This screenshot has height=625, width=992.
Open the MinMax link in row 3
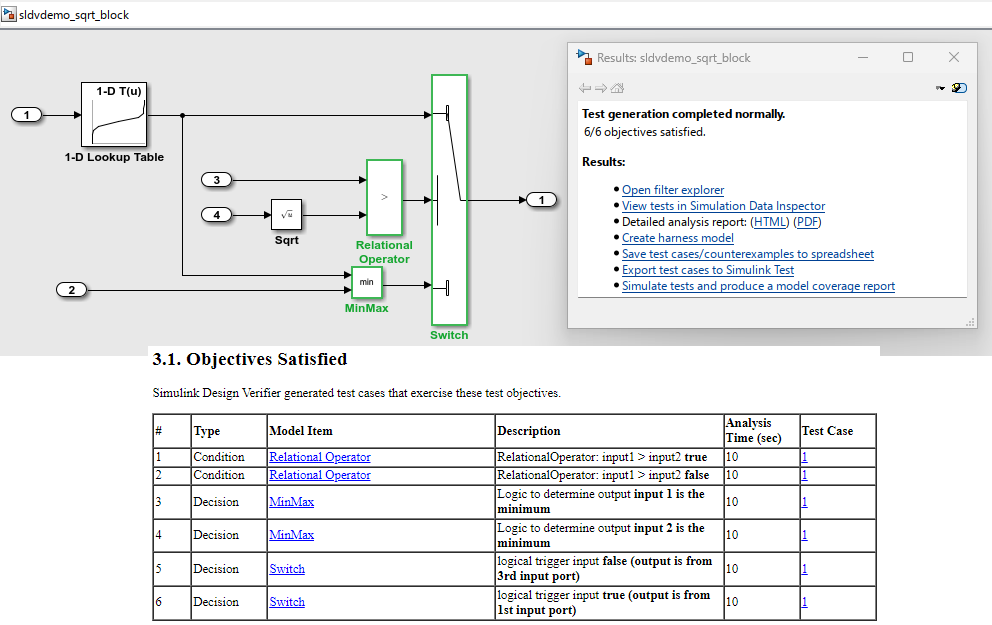291,501
